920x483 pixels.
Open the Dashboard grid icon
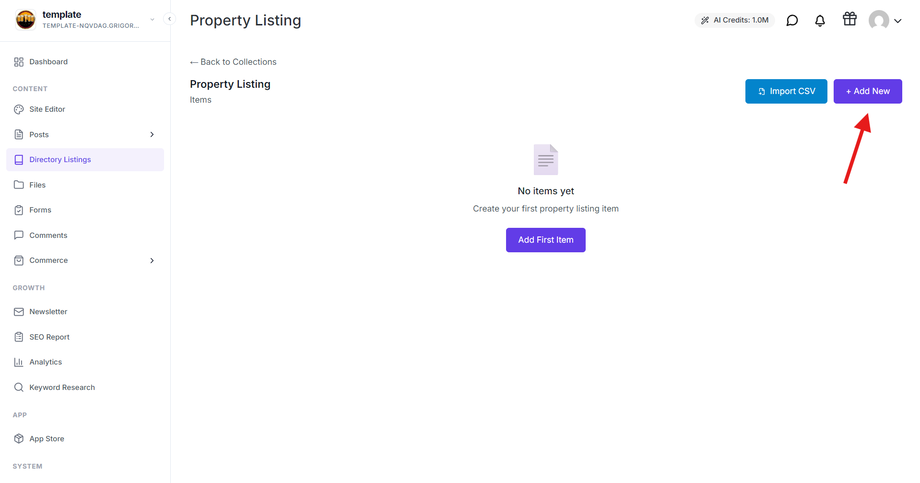coord(19,62)
